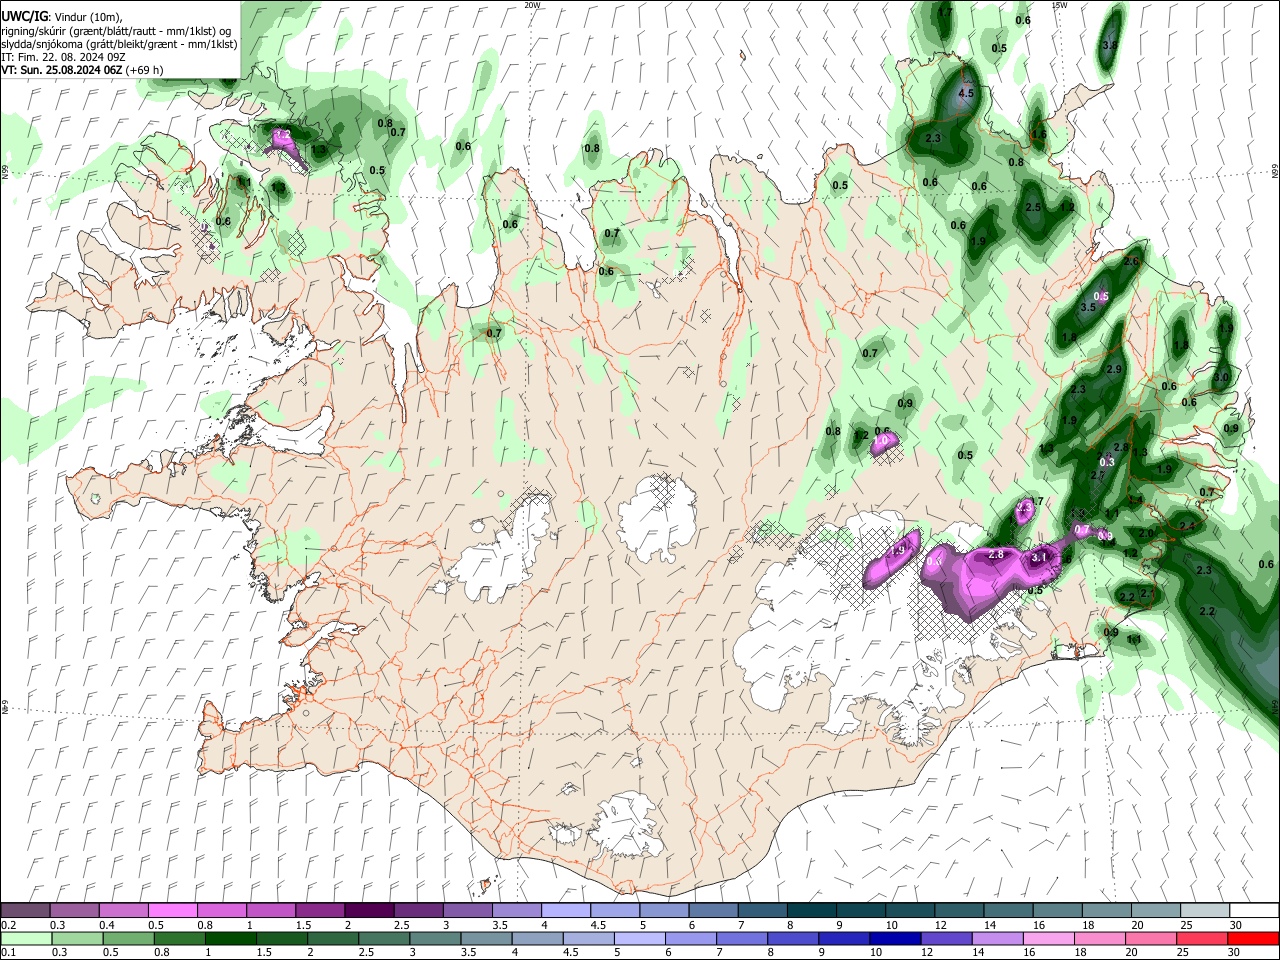This screenshot has height=960, width=1280.
Task: Click the 2.4 value on the map
Action: (x=1186, y=526)
